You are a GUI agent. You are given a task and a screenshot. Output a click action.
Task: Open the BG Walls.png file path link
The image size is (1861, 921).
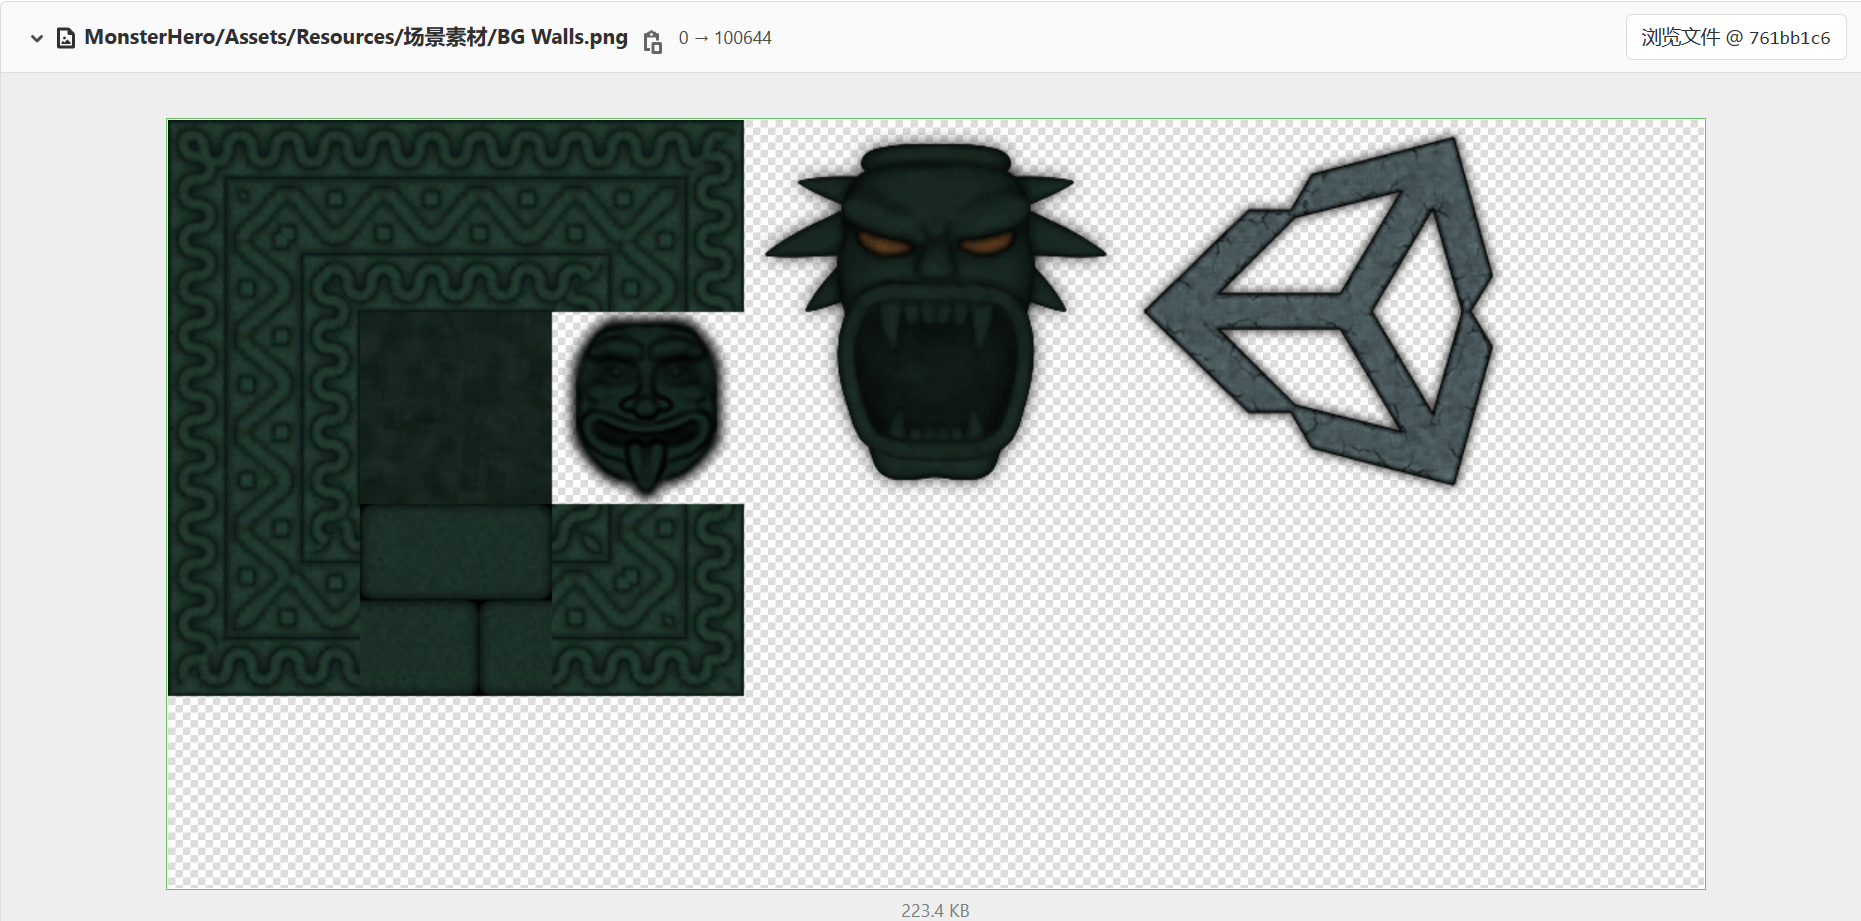pyautogui.click(x=356, y=37)
